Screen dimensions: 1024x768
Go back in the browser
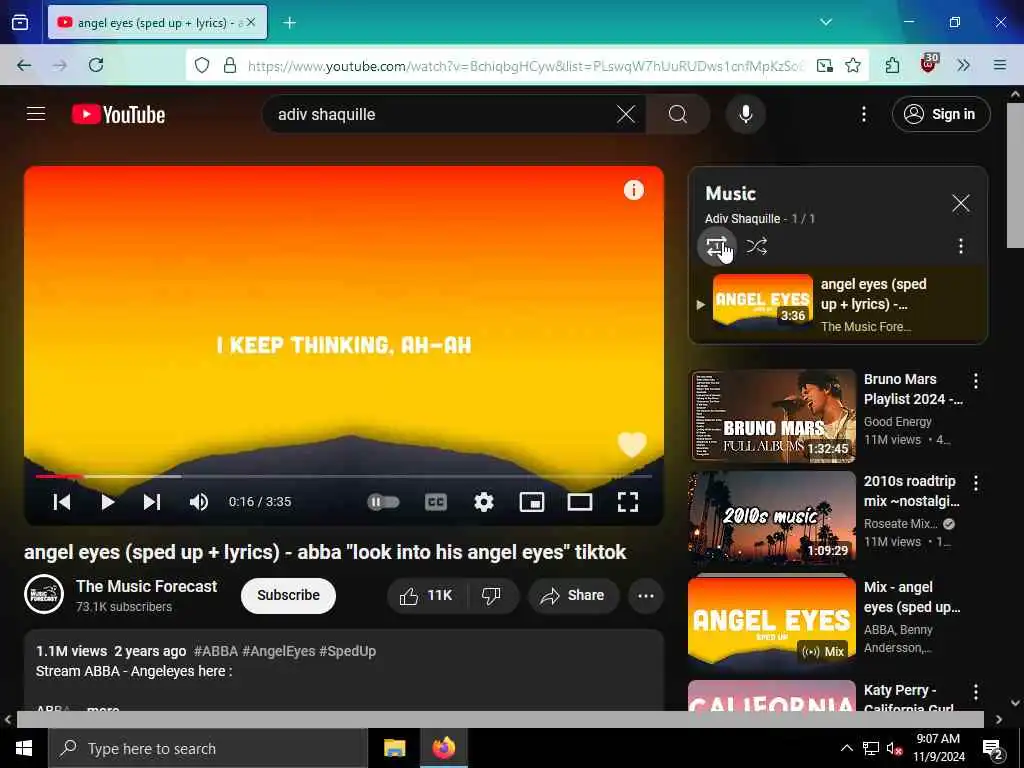pos(24,65)
